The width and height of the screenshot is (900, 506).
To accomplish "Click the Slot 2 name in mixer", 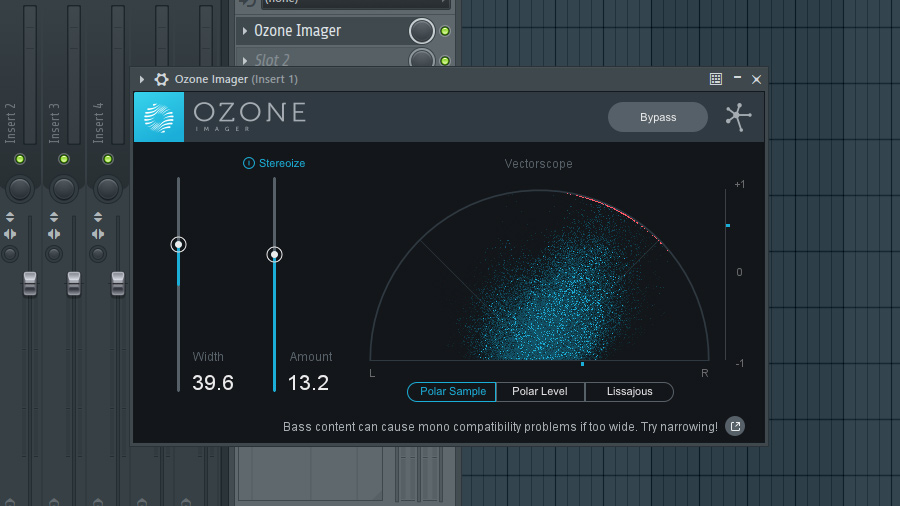I will pos(272,60).
